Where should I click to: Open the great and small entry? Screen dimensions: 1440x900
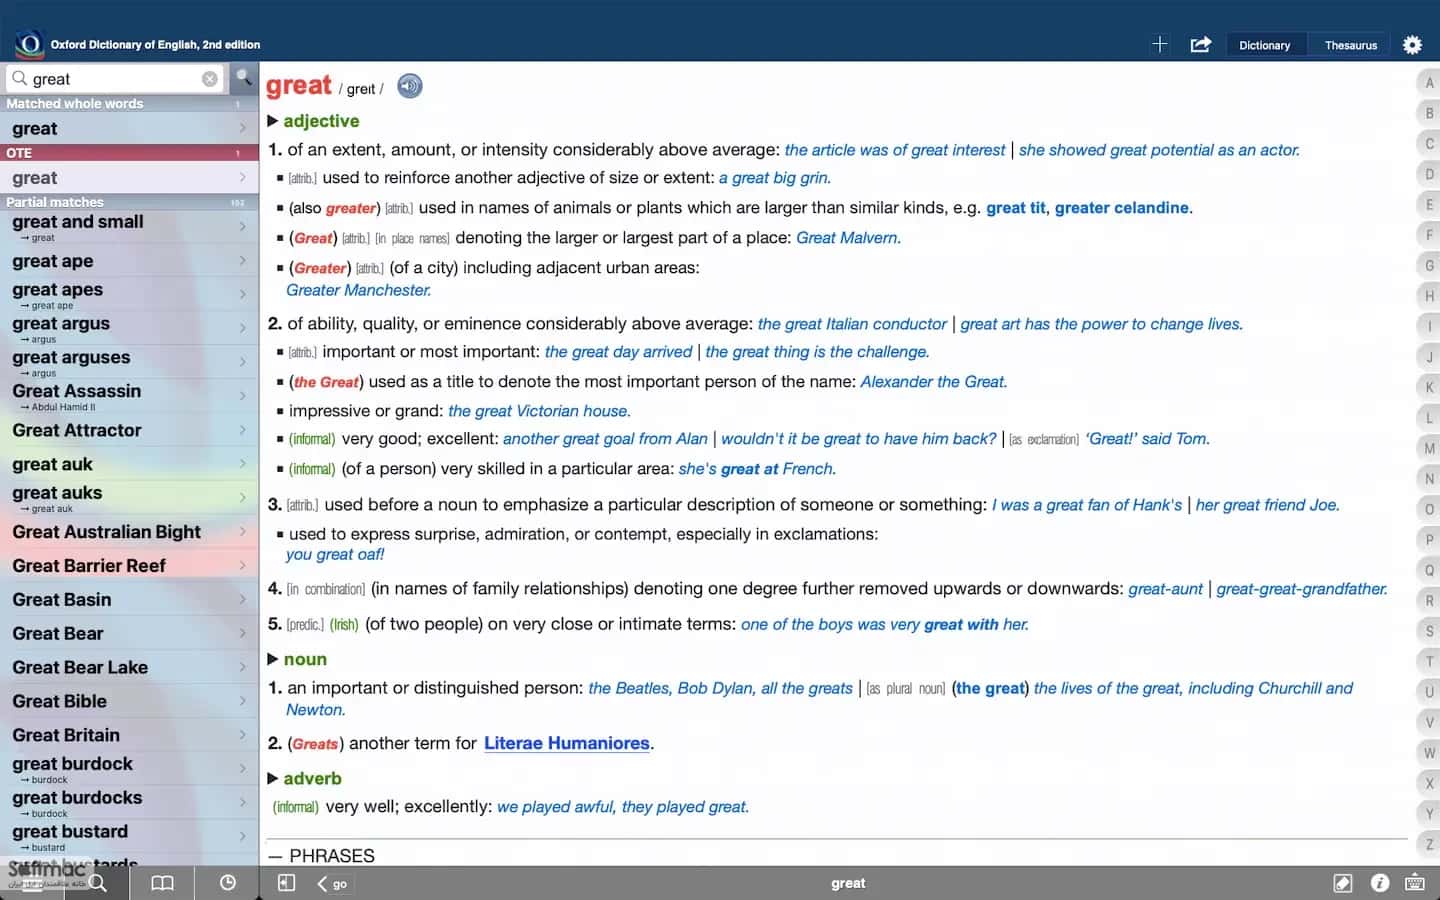coord(129,227)
